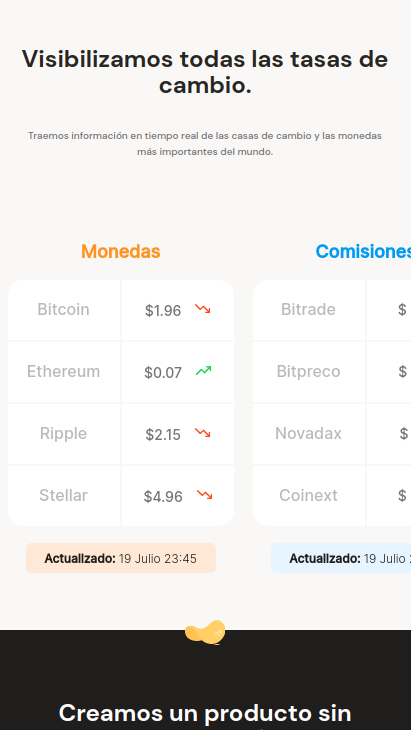Click the Ripple currency name cell

(x=64, y=433)
